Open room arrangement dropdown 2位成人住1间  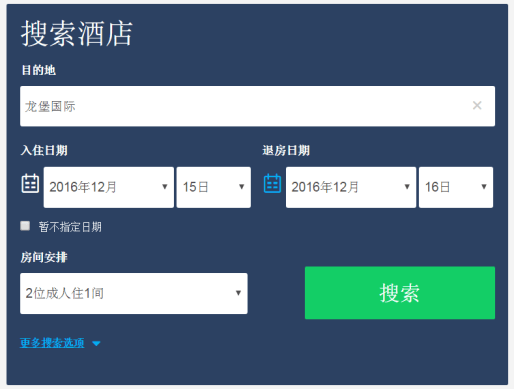134,293
